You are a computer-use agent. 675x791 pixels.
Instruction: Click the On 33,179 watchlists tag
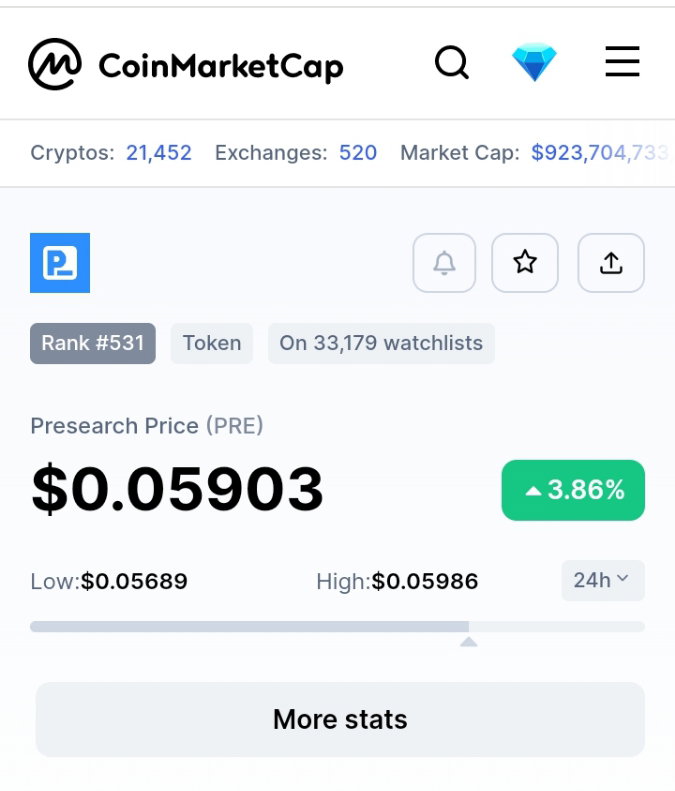pos(381,343)
